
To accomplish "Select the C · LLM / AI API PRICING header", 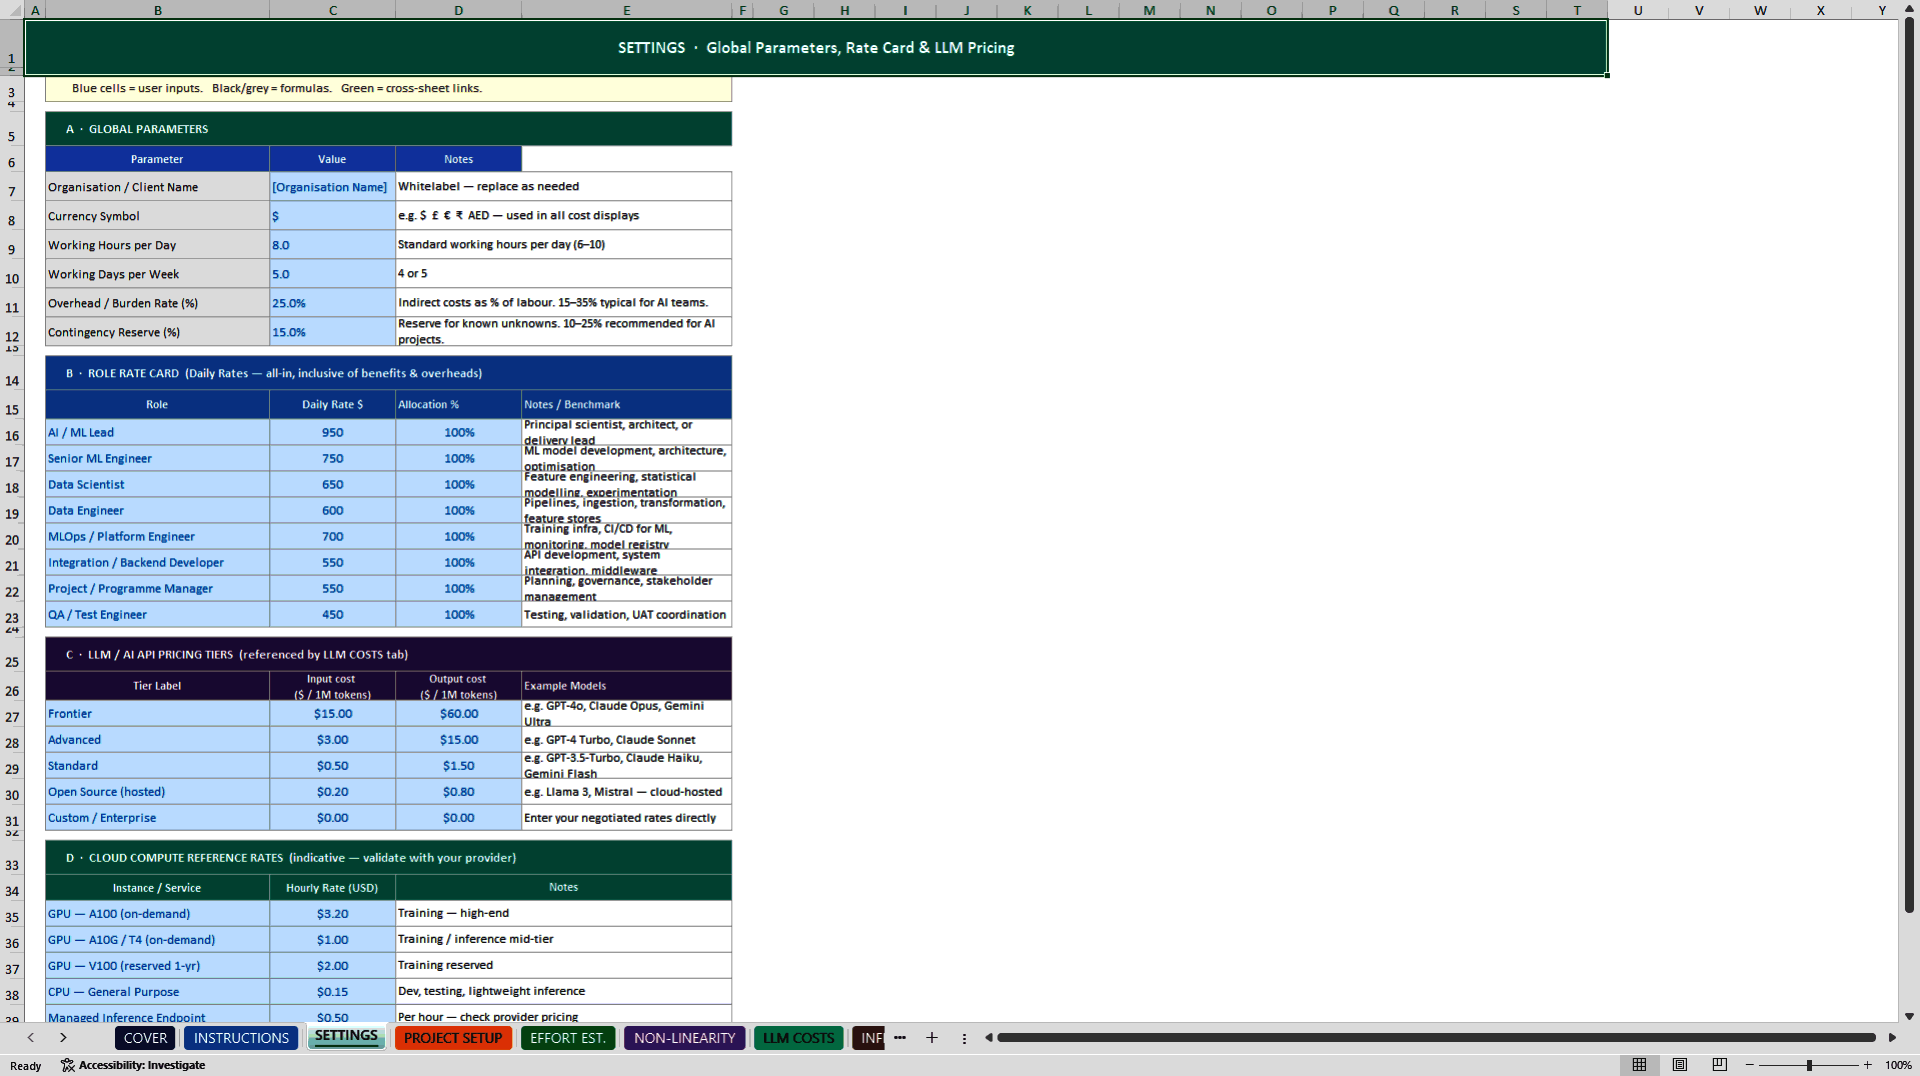I will (x=388, y=654).
